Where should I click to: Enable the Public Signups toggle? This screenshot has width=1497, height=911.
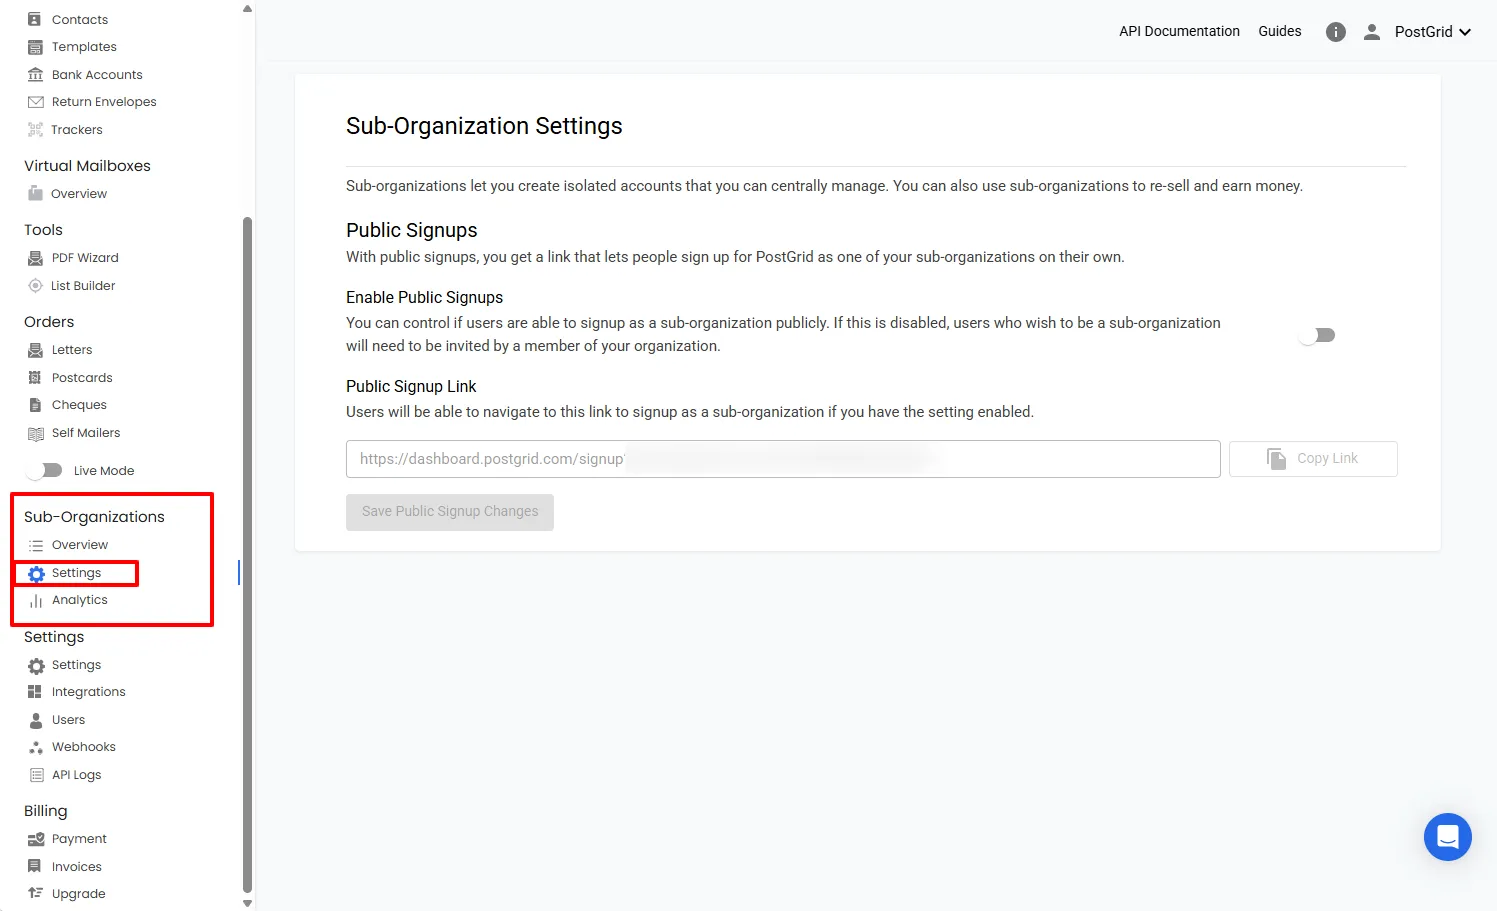pyautogui.click(x=1316, y=335)
